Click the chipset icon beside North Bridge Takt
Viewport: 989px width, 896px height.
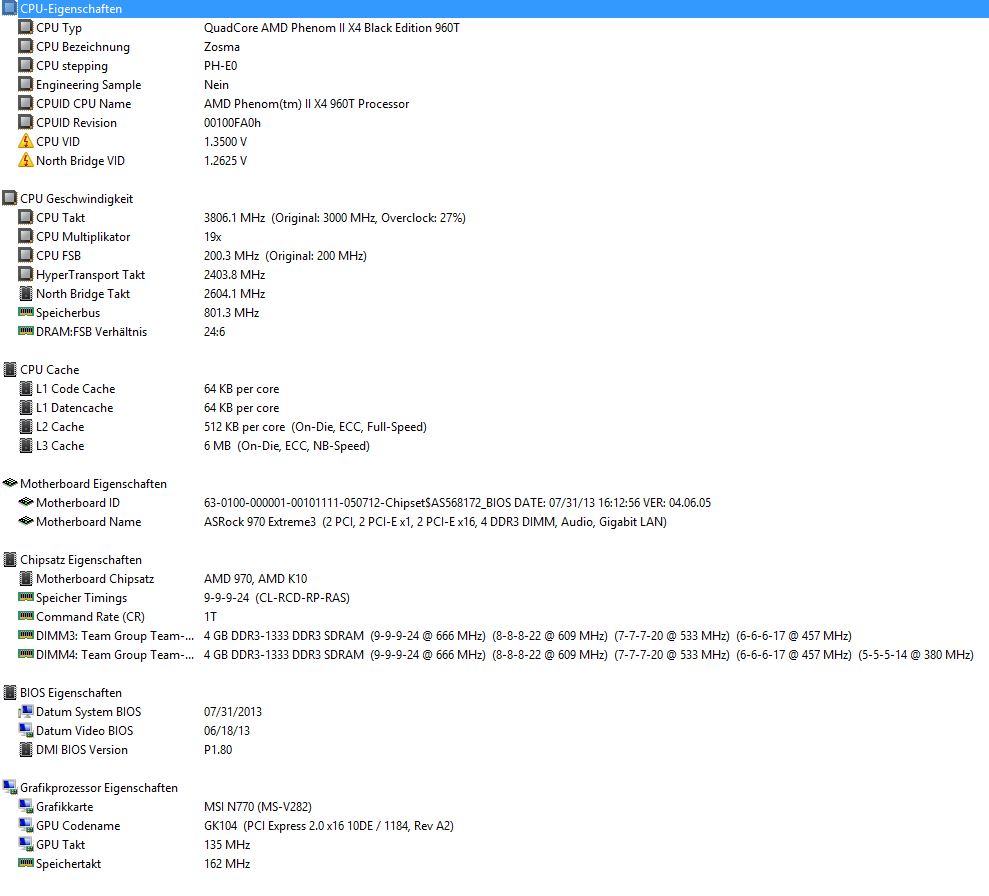[25, 293]
